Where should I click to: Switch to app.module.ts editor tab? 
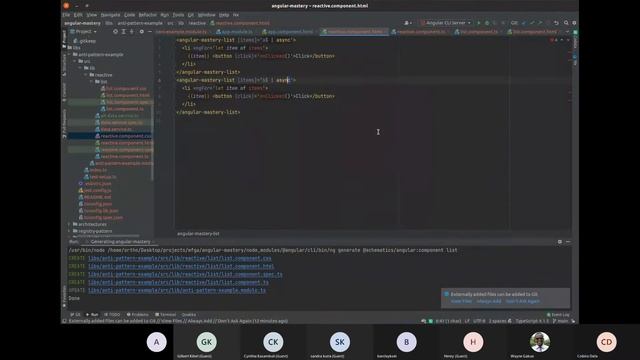tap(235, 31)
